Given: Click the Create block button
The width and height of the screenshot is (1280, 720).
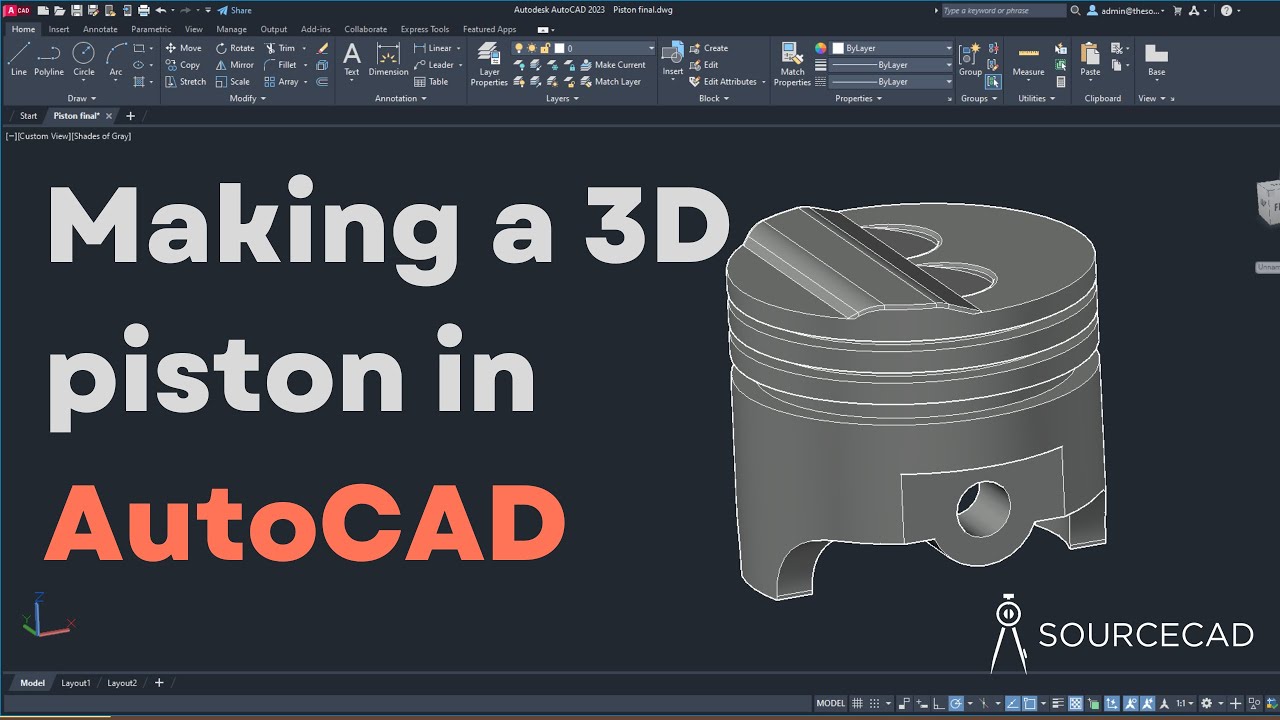Looking at the screenshot, I should tap(709, 48).
